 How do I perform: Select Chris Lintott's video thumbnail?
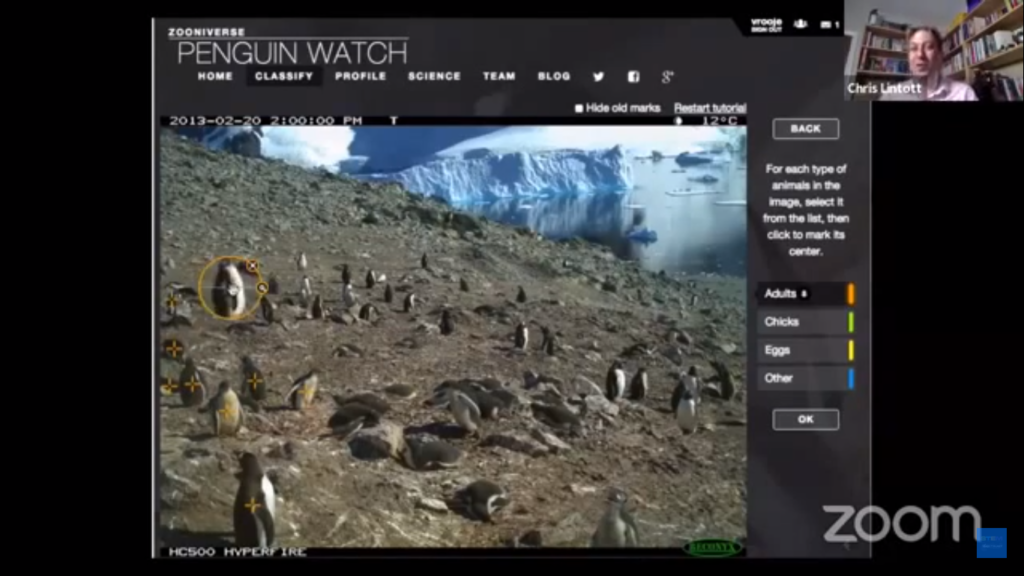click(934, 50)
